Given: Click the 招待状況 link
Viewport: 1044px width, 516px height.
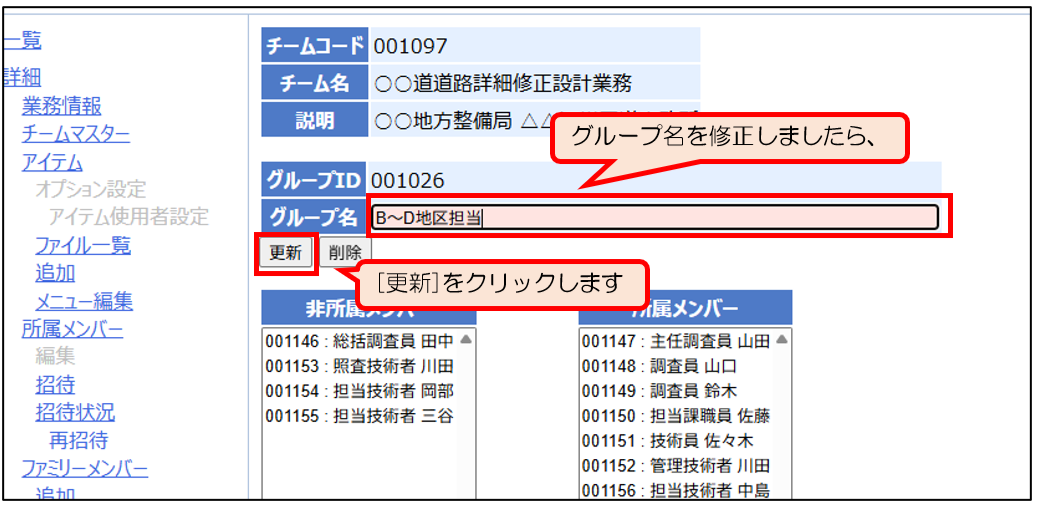Looking at the screenshot, I should (75, 412).
